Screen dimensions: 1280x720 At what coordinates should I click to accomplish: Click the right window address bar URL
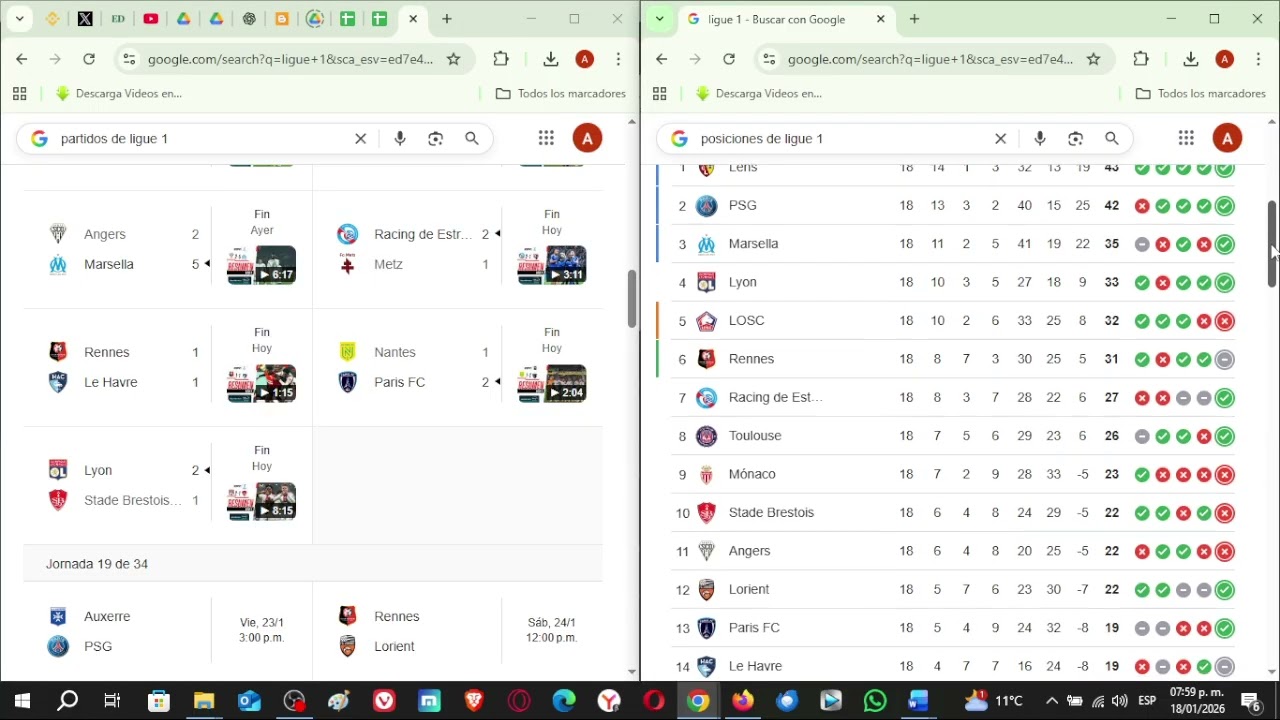point(931,59)
